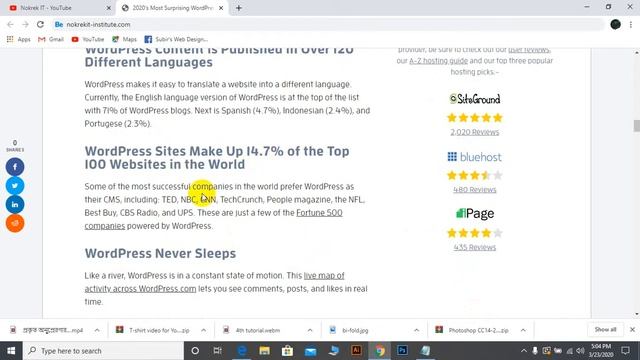Screen dimensions: 640x360
Task: Click iPage's four-star rating
Action: tap(475, 233)
